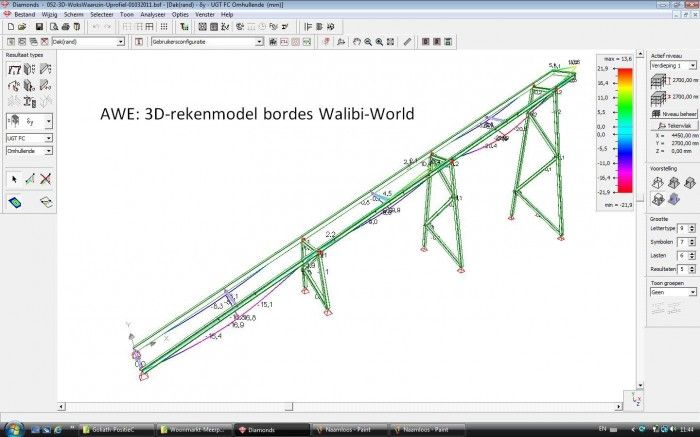The width and height of the screenshot is (700, 437).
Task: Click the 'max = 13,6' legend label
Action: coord(617,59)
